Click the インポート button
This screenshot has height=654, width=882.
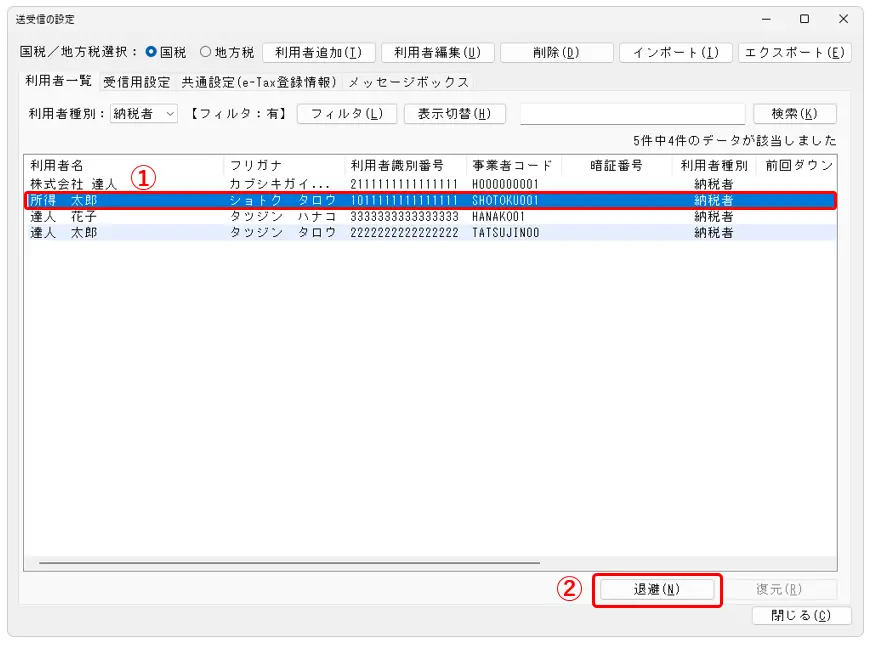click(x=675, y=53)
